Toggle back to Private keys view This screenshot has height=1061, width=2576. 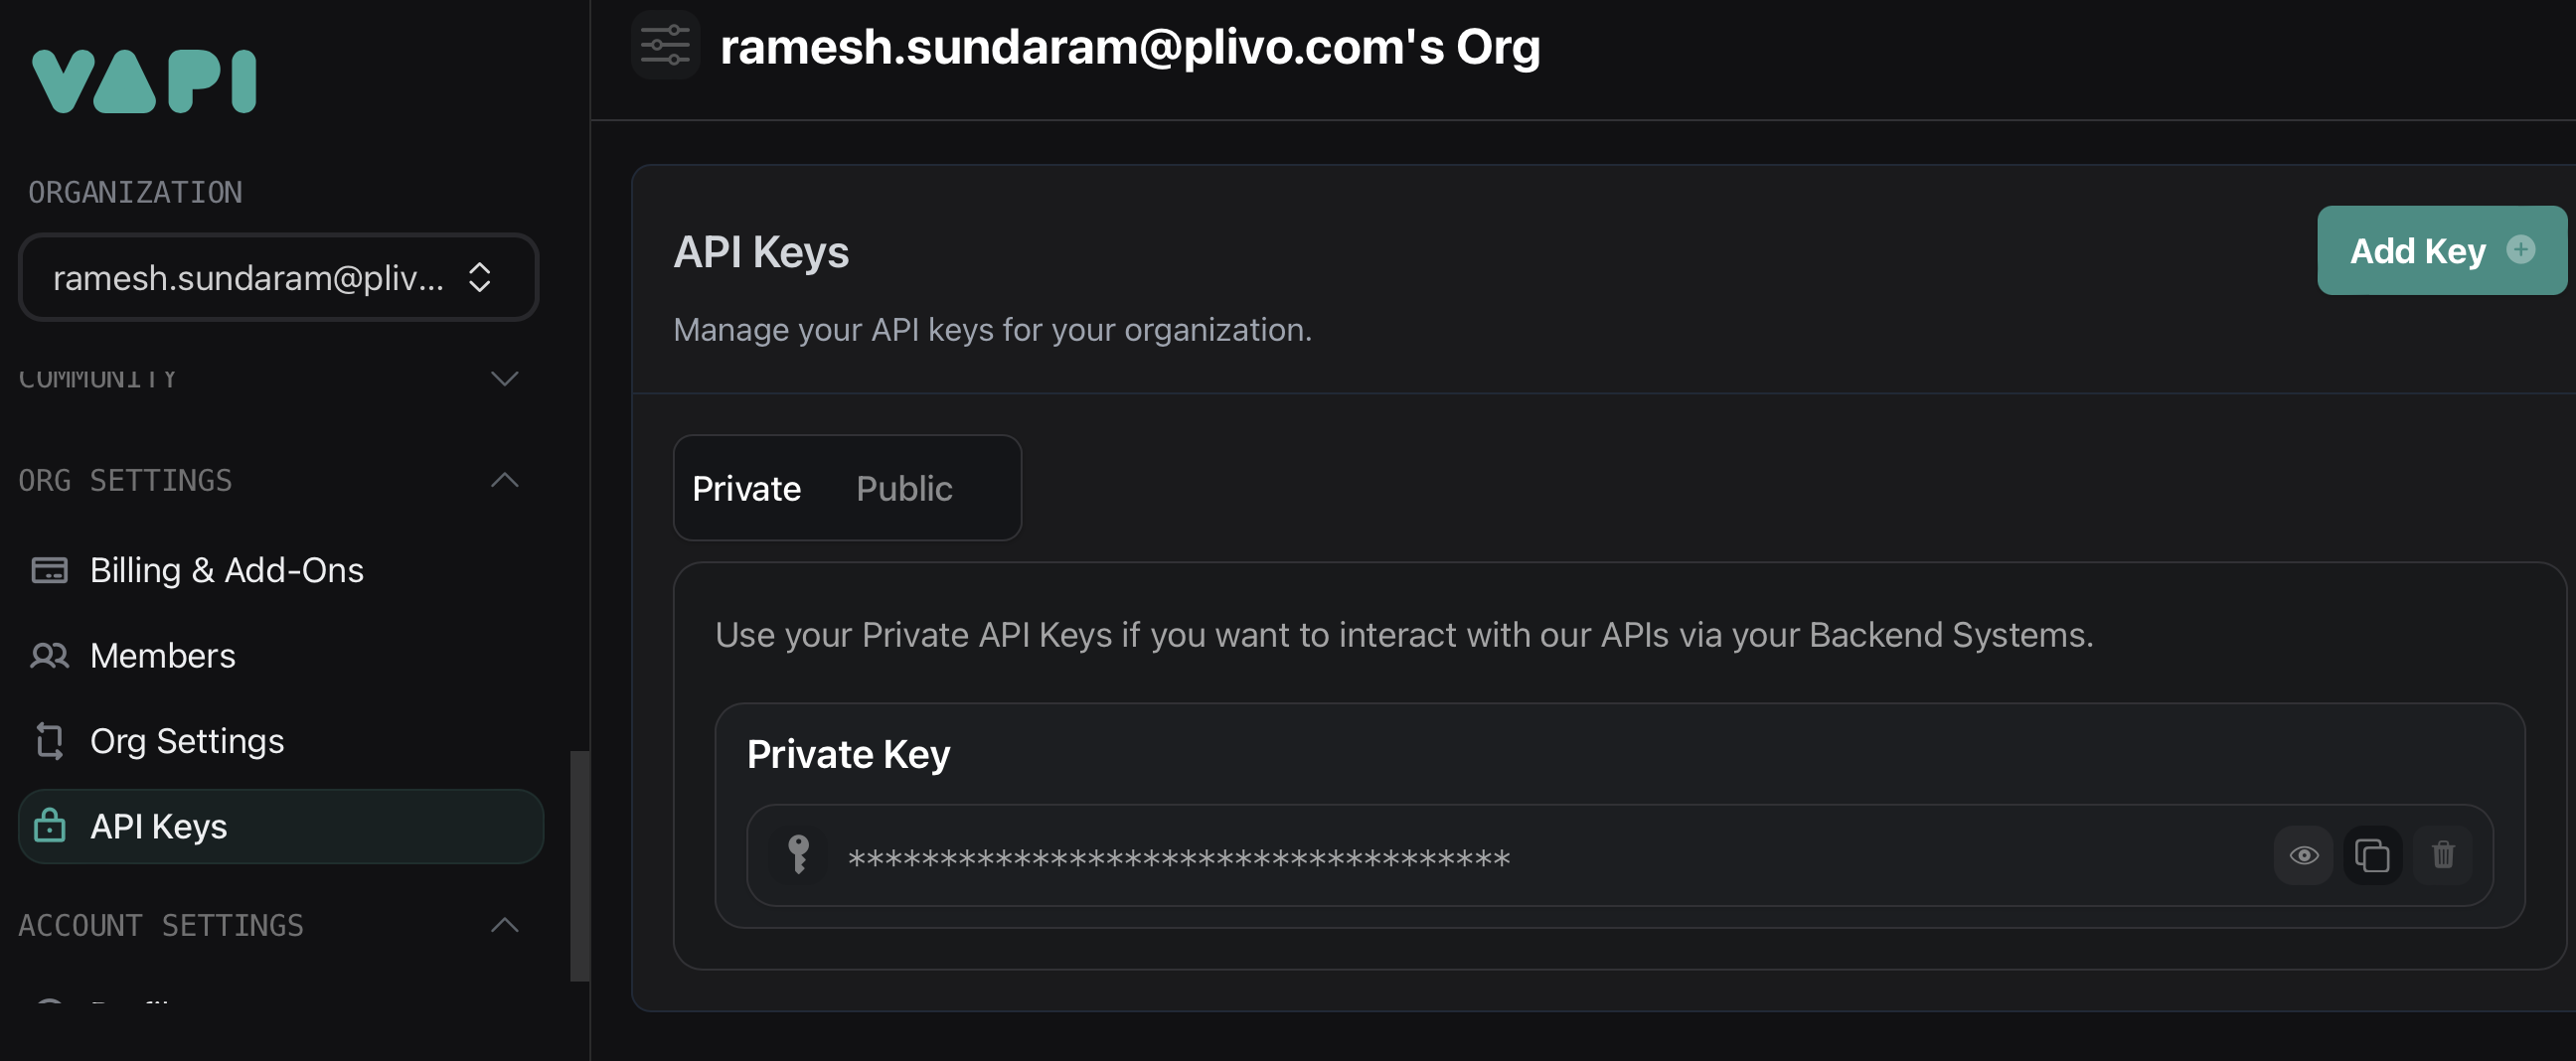[x=746, y=488]
